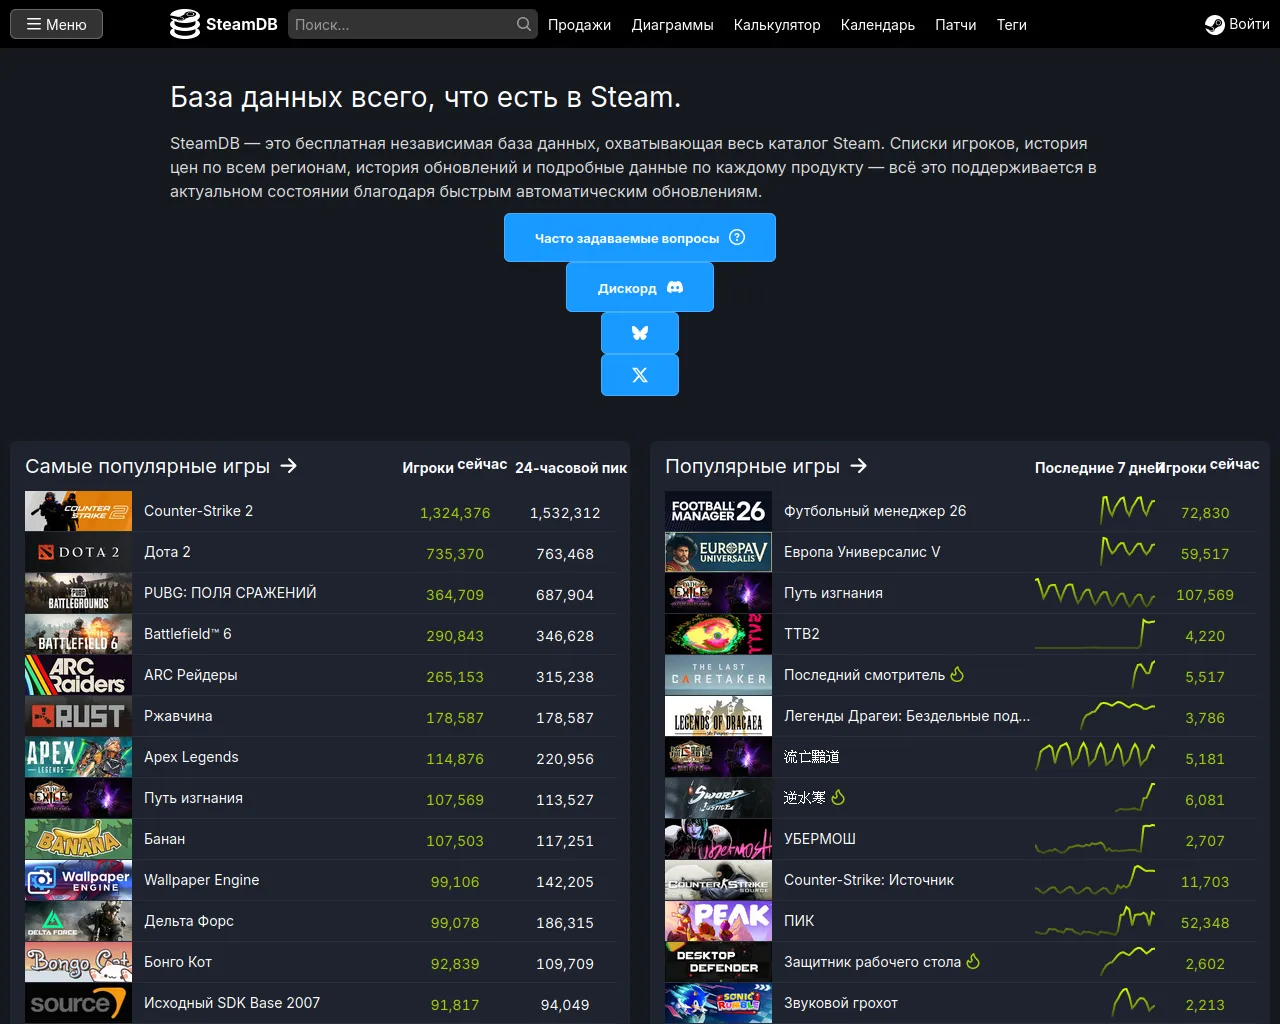Click the Counter-Strike: Источник title

click(x=869, y=880)
